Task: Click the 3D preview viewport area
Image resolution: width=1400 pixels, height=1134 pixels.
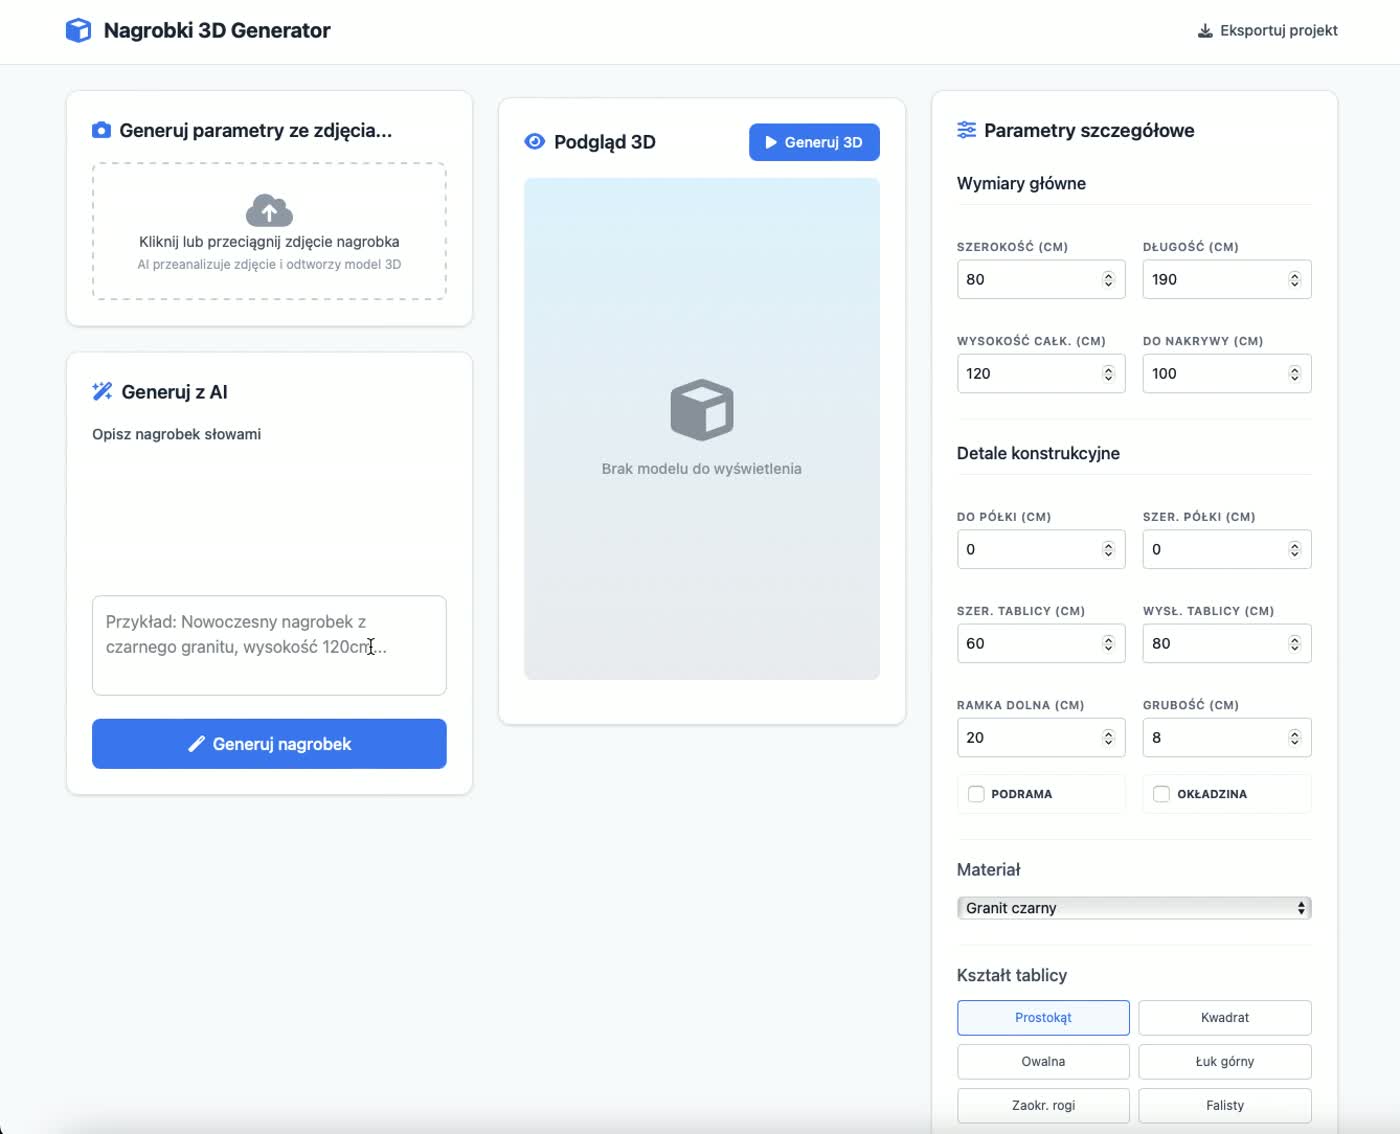Action: point(702,429)
